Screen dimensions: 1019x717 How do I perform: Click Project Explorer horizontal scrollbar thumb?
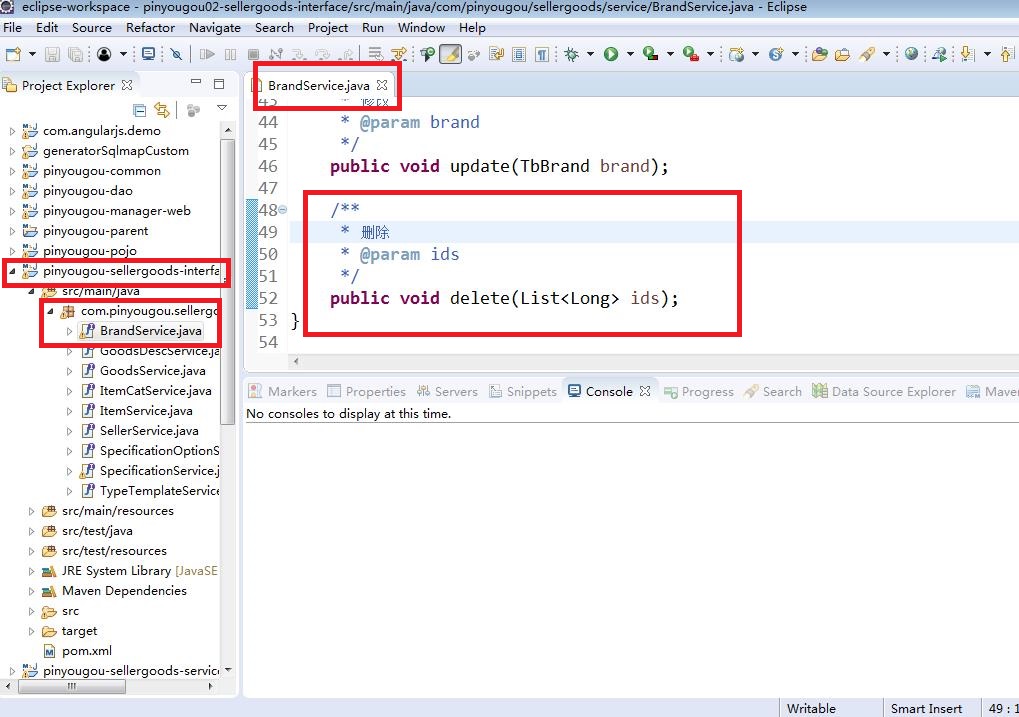click(72, 686)
